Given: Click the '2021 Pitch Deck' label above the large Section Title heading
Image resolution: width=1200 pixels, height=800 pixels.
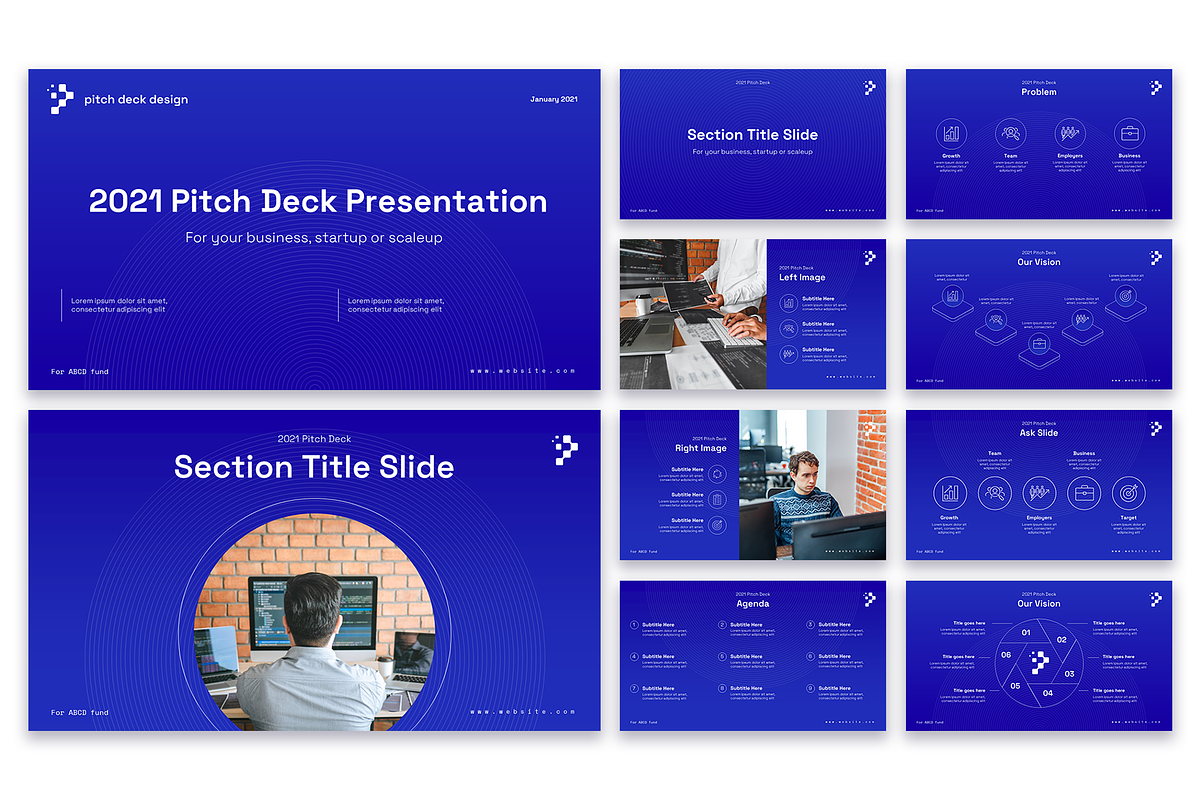Looking at the screenshot, I should click(314, 439).
